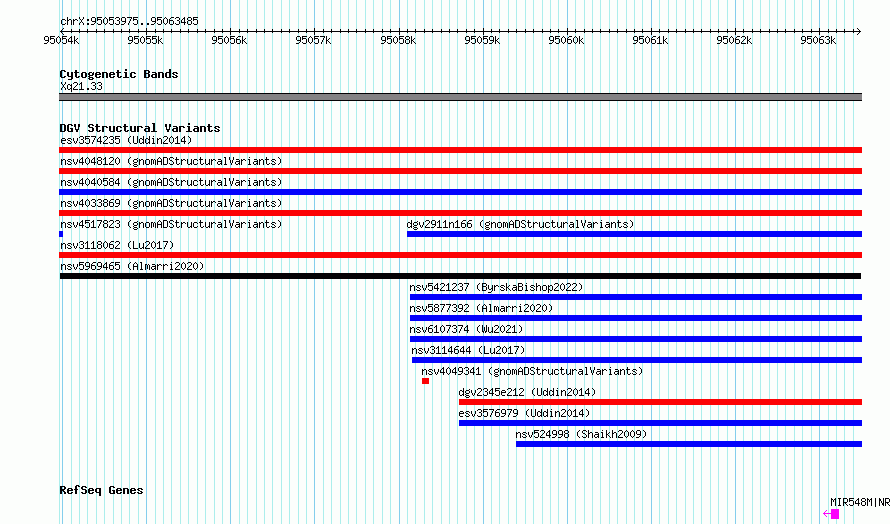Select the nsv524998 (Shaikh2009) blue bar

click(689, 444)
